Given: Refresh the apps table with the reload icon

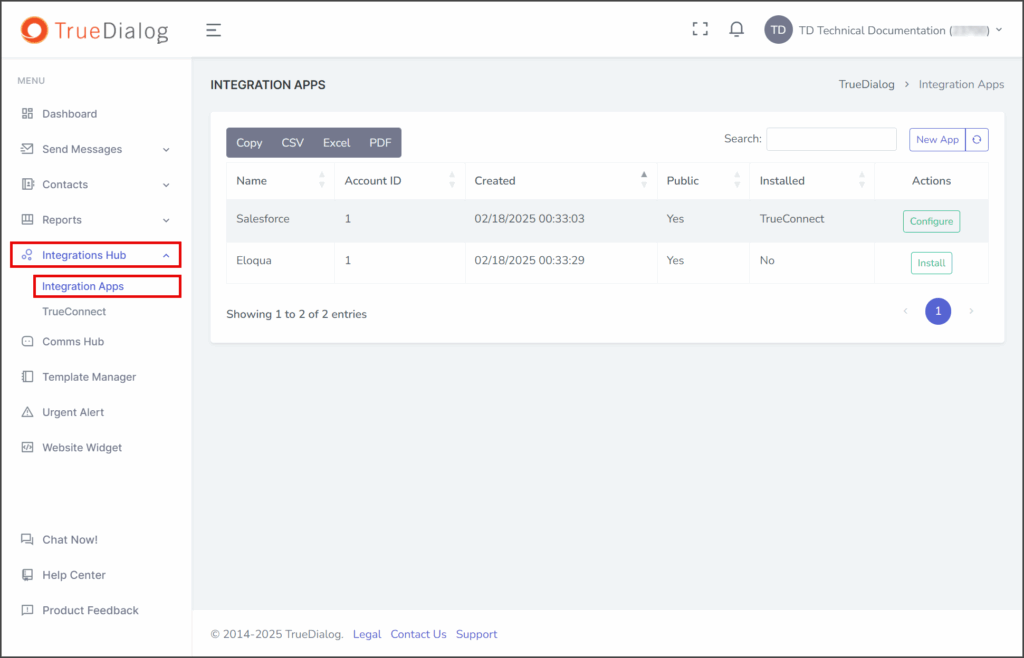Looking at the screenshot, I should pyautogui.click(x=977, y=140).
